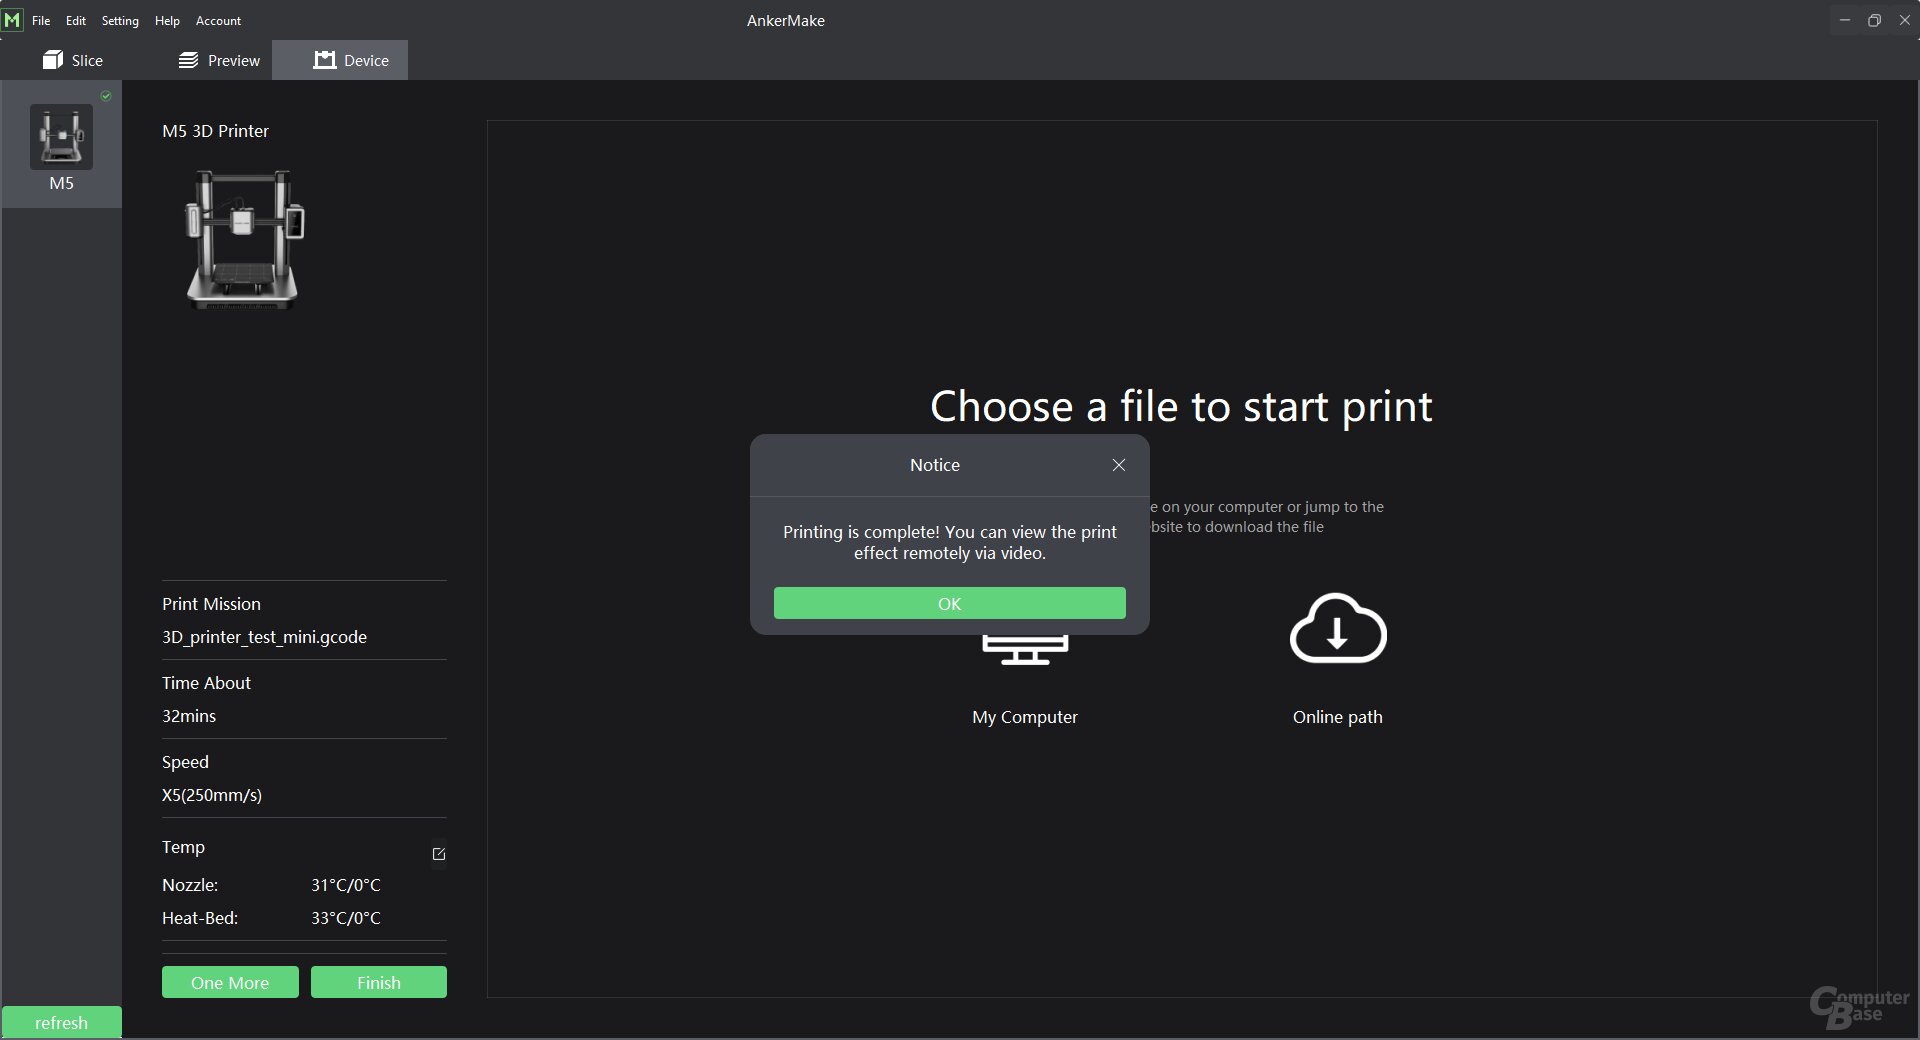The width and height of the screenshot is (1920, 1040).
Task: Open the Edit menu
Action: point(76,20)
